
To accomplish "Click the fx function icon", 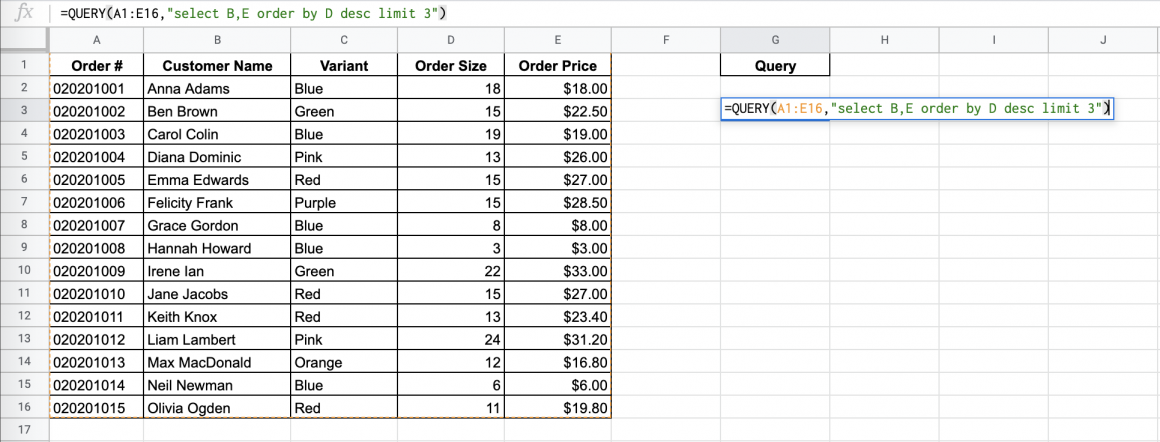I will coord(26,13).
